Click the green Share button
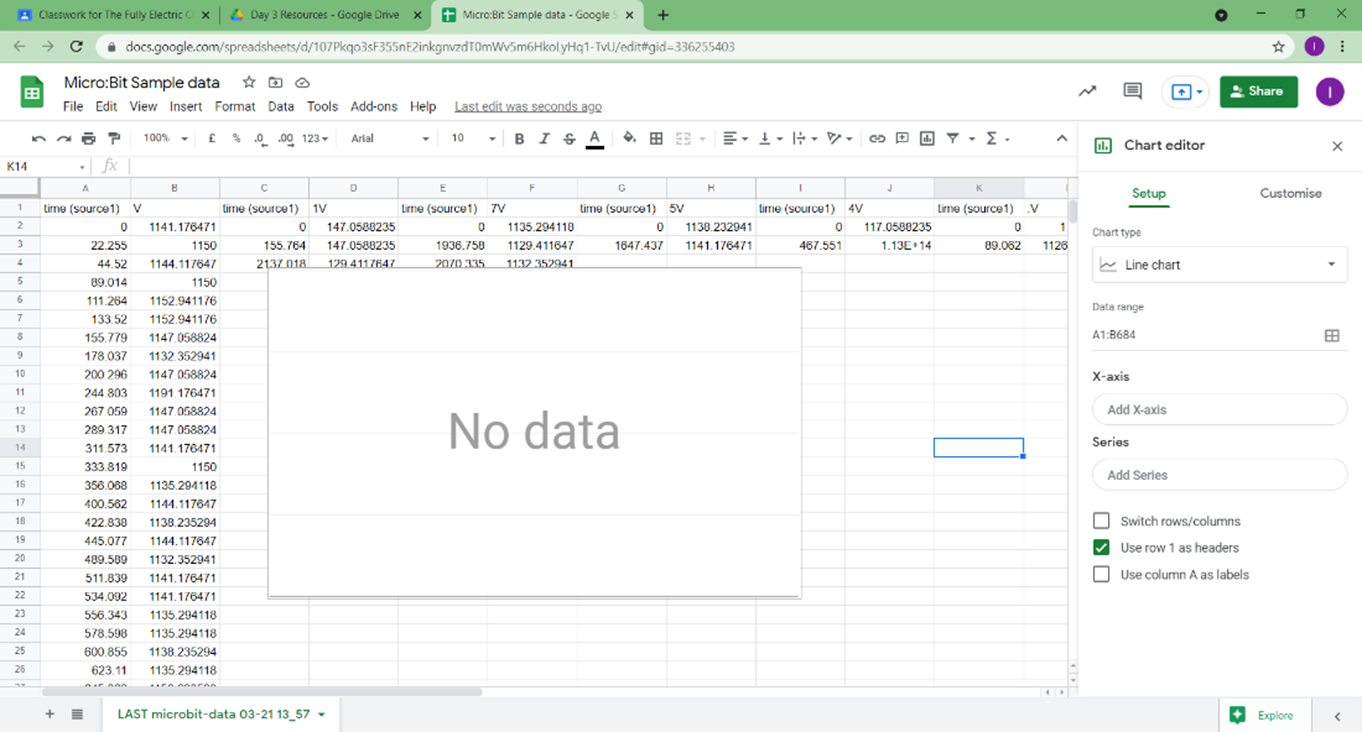The height and width of the screenshot is (732, 1362). click(1258, 91)
